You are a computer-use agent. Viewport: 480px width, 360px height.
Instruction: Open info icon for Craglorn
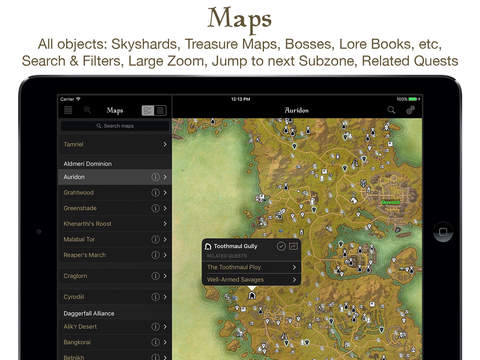[x=155, y=276]
